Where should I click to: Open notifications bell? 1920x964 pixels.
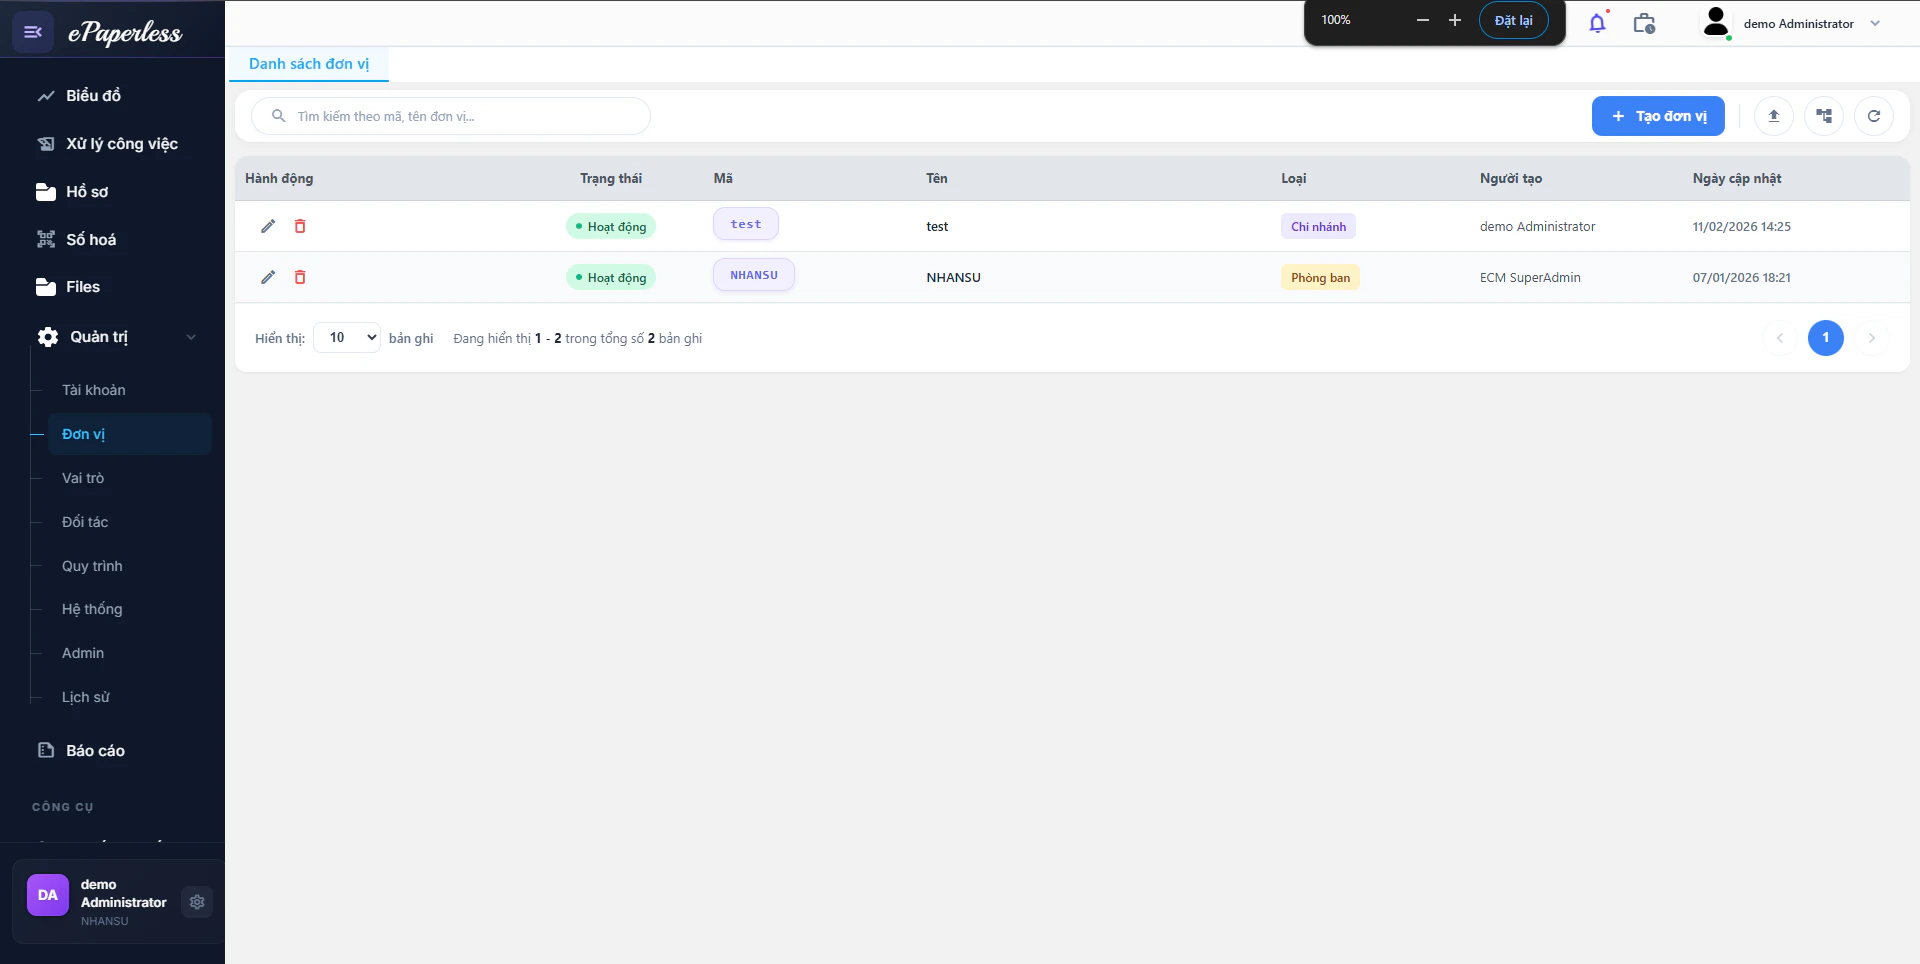pyautogui.click(x=1598, y=23)
